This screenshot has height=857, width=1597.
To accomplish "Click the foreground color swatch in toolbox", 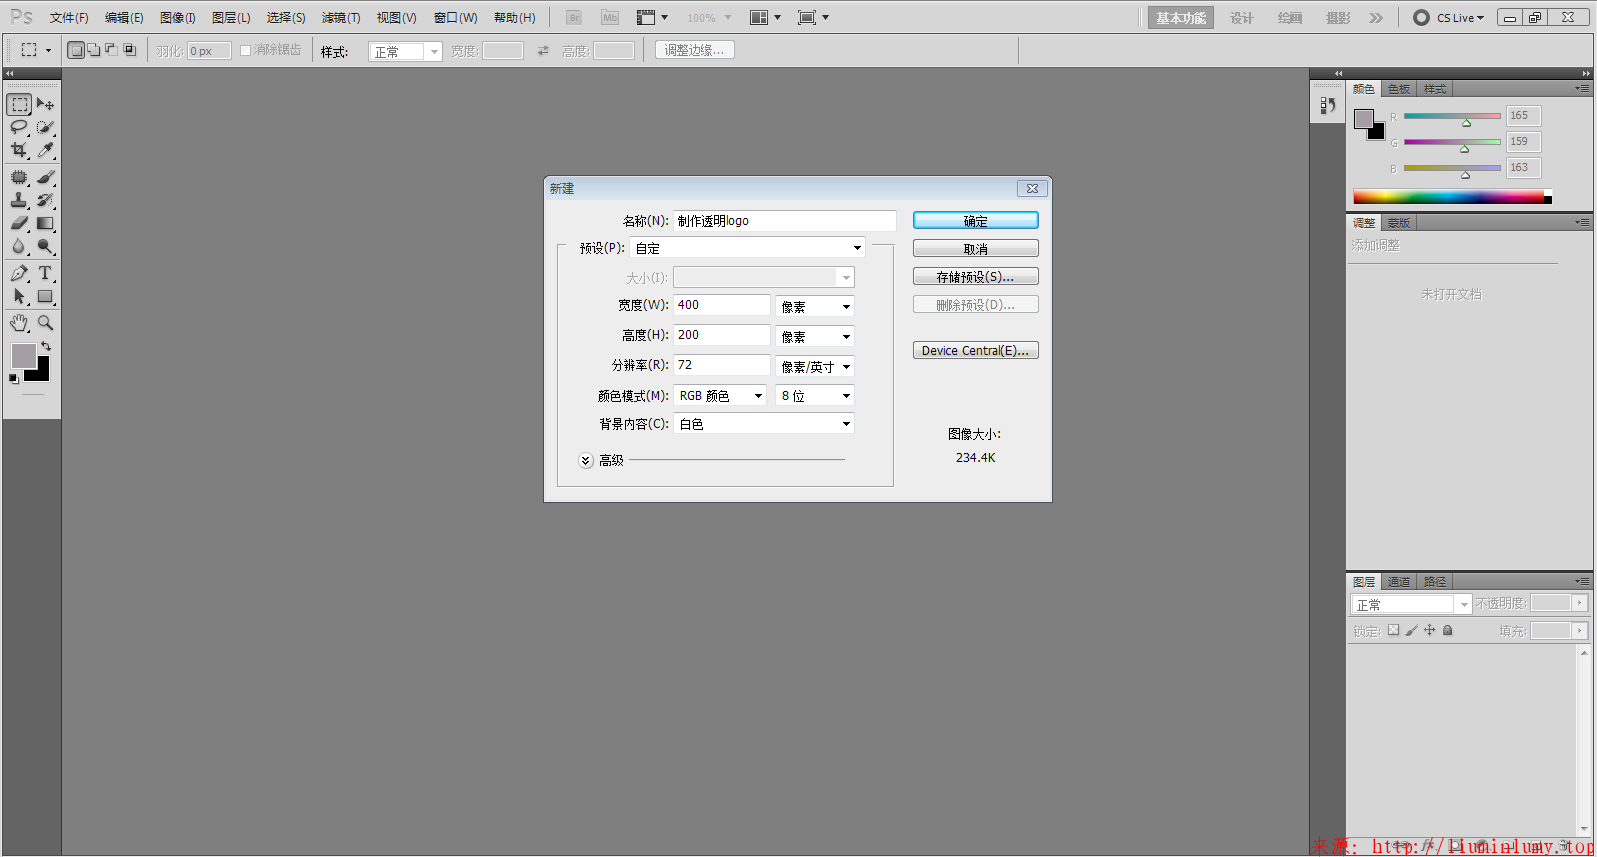I will [x=23, y=356].
